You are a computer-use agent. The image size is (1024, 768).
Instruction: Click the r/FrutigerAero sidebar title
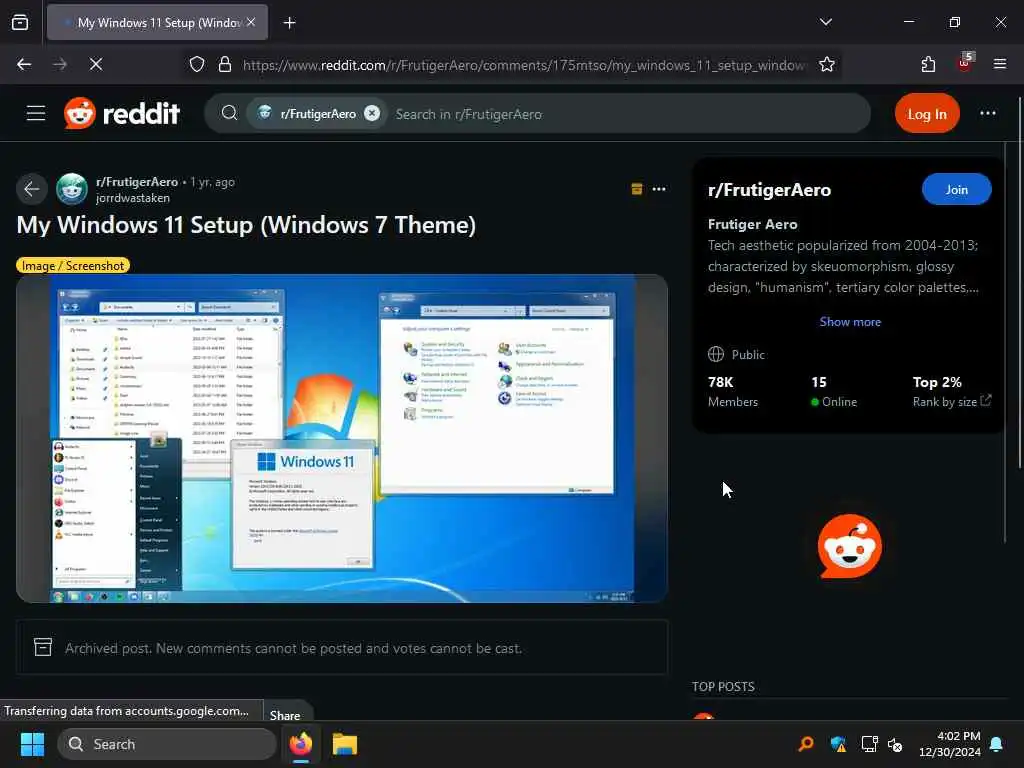pos(769,190)
